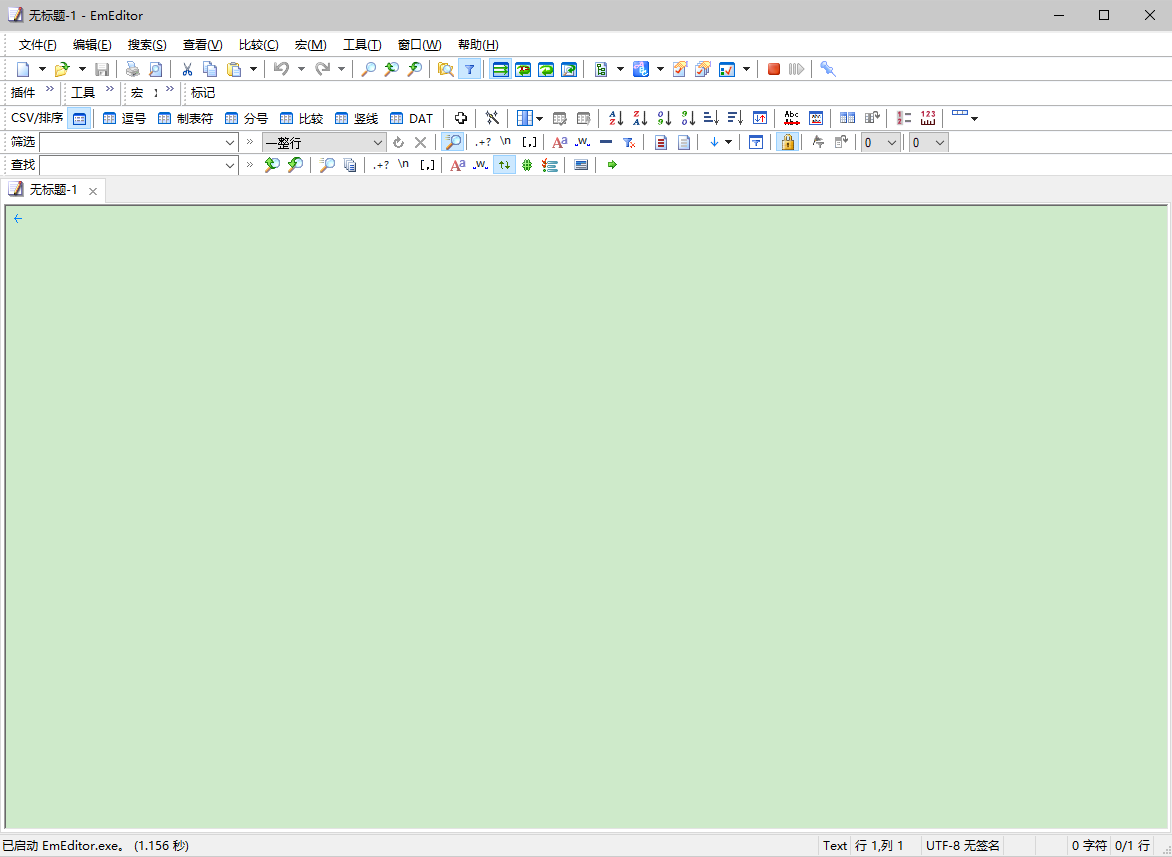Open dropdown arrow next to Paste icon
This screenshot has height=857, width=1172.
tap(253, 69)
